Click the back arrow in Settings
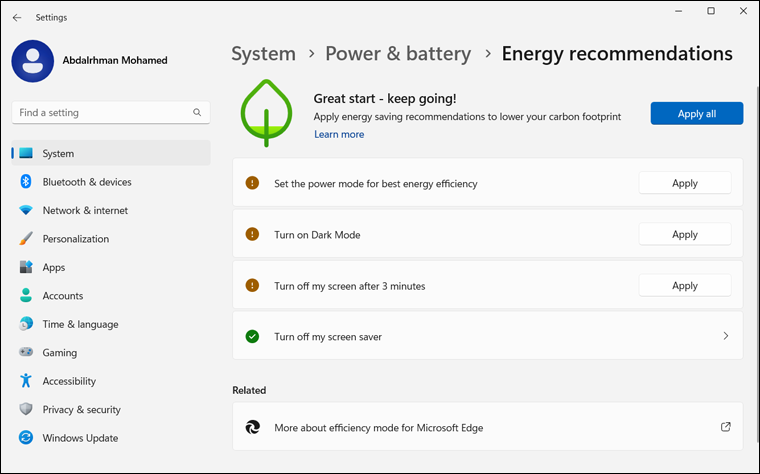The height and width of the screenshot is (474, 760). (x=17, y=17)
